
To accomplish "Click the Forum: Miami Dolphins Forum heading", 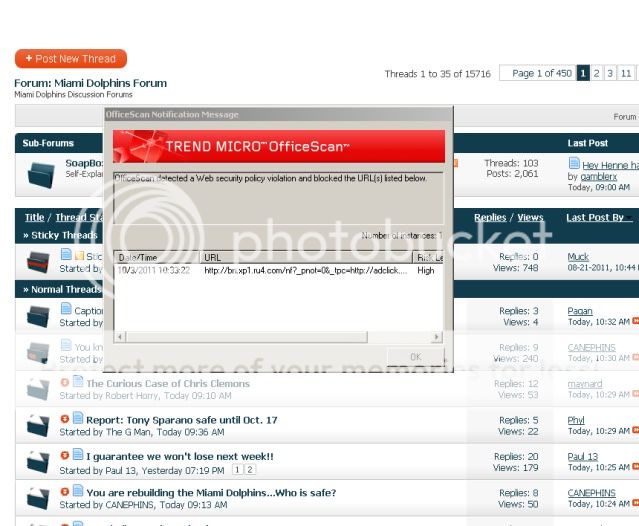I will point(90,83).
